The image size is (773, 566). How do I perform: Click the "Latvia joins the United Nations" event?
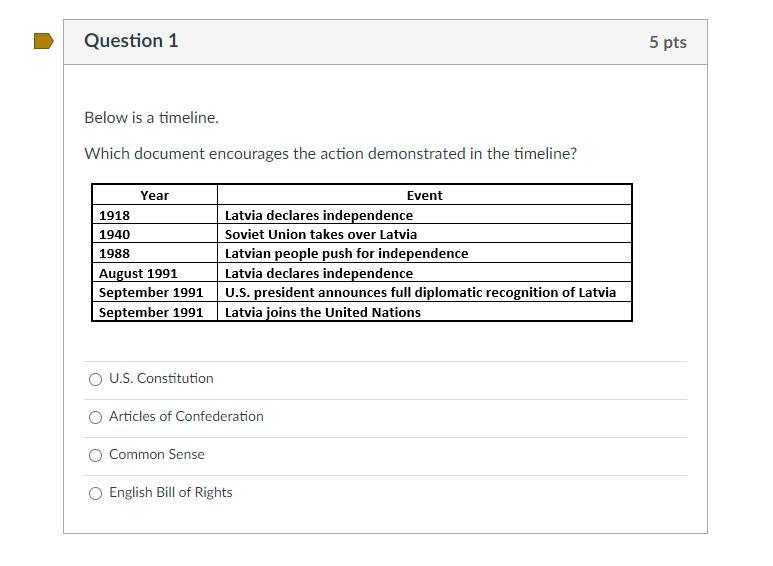coord(322,312)
